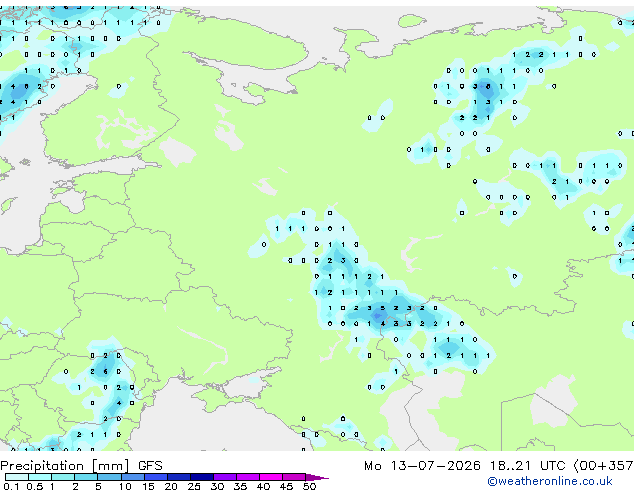Click the '35' legend scale label
Image resolution: width=634 pixels, height=490 pixels.
click(x=240, y=486)
